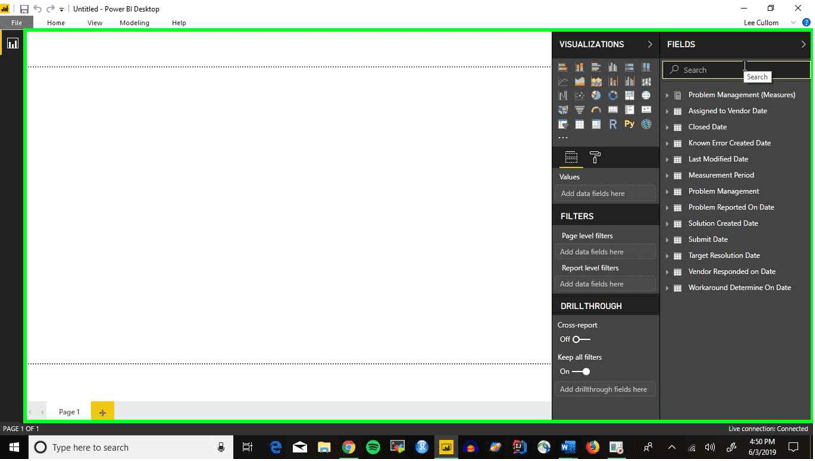
Task: Open the Modeling ribbon tab
Action: coord(134,23)
